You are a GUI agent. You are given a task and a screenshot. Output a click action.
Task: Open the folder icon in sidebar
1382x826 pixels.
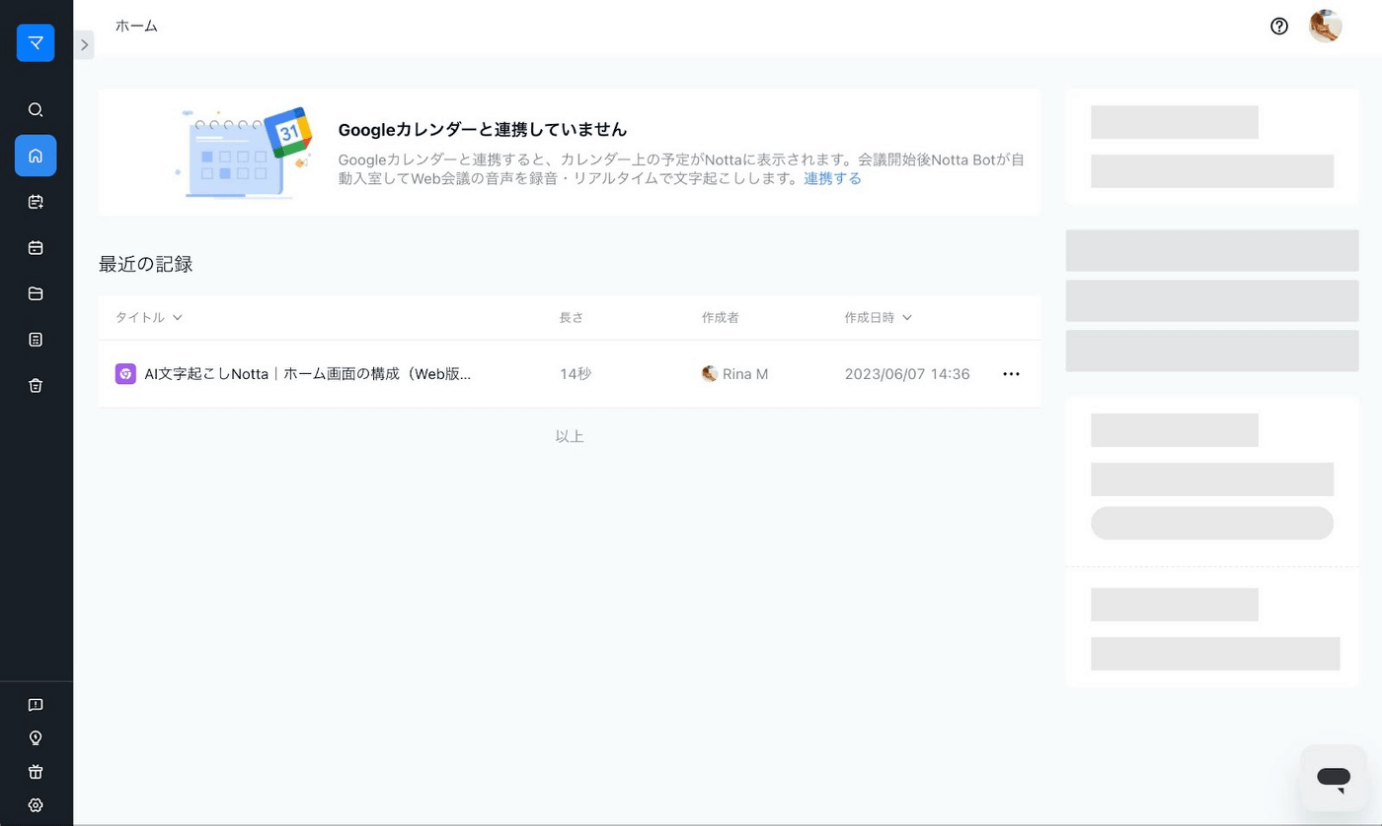pos(35,294)
